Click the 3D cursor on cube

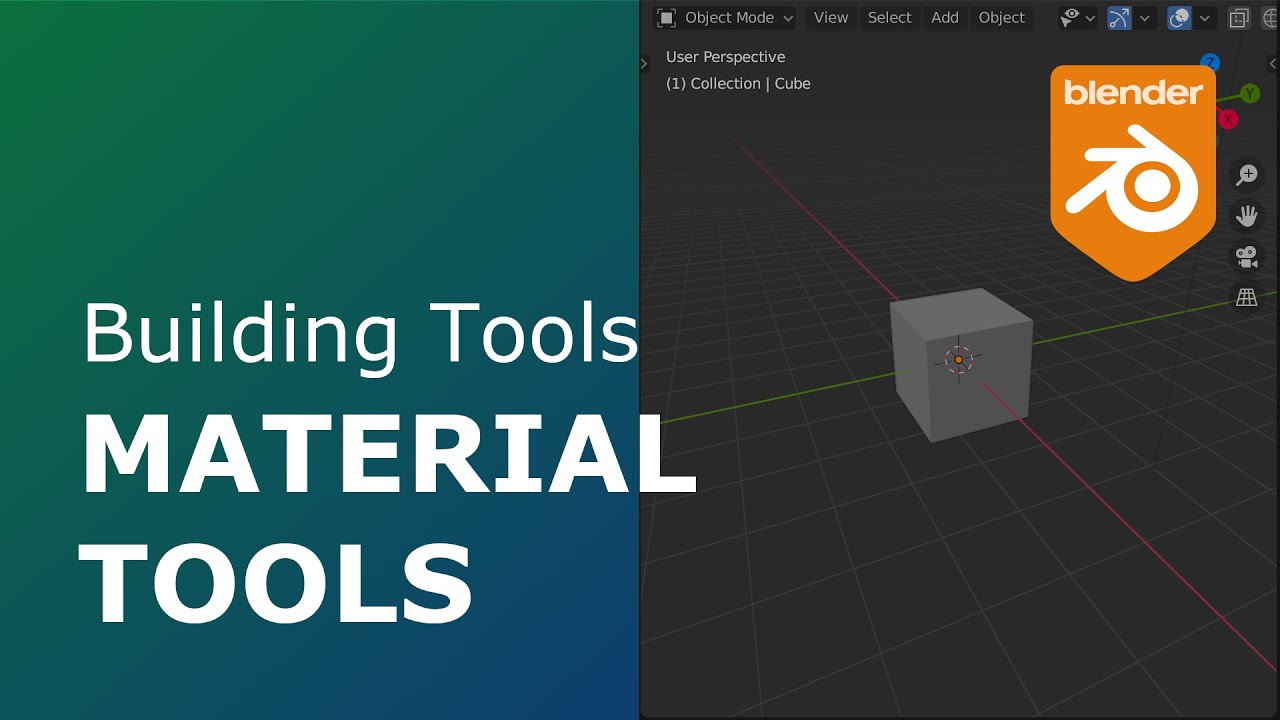coord(958,359)
